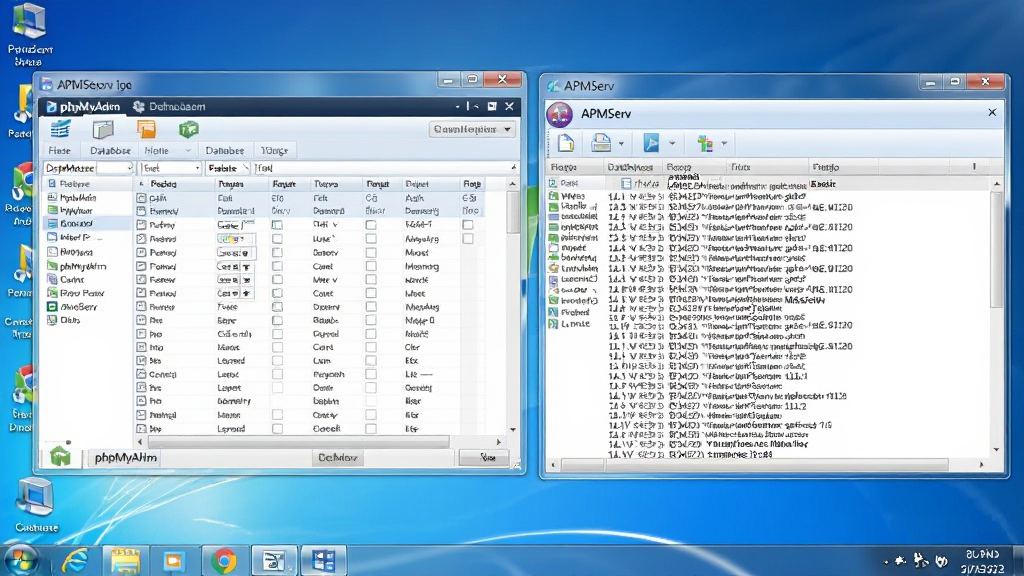Expand the arrow beside APMServ printer icon
1024x576 pixels.
pyautogui.click(x=621, y=143)
